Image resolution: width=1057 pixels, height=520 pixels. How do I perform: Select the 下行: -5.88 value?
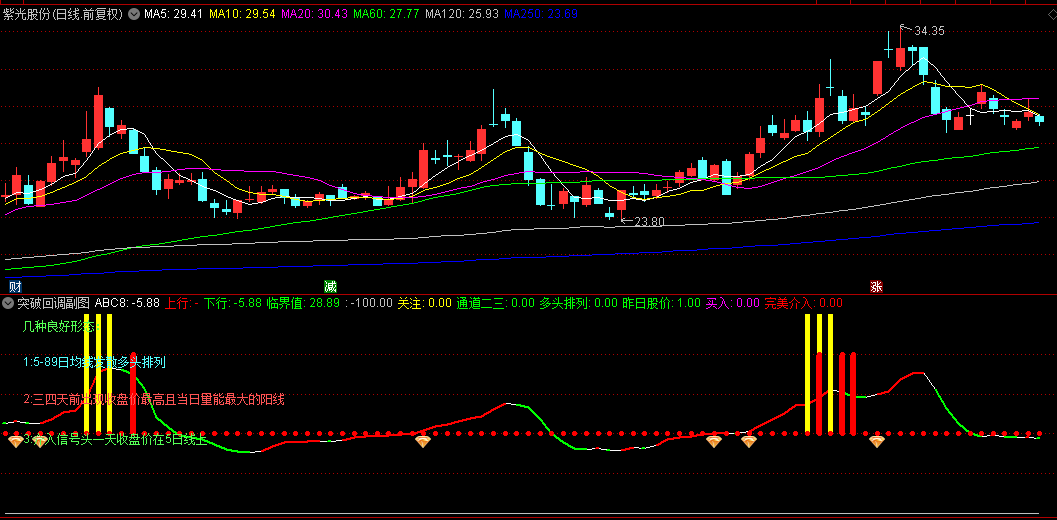(233, 303)
